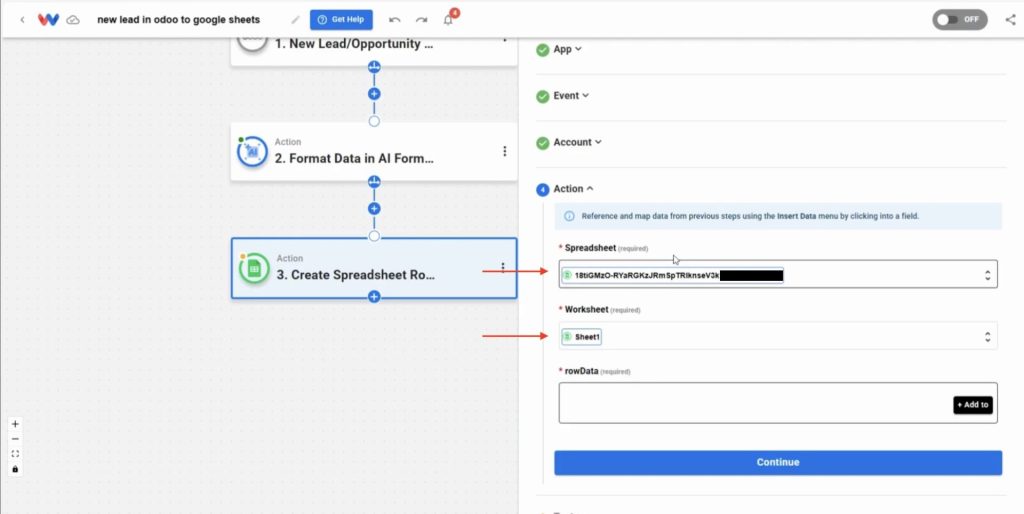1024x514 pixels.
Task: Zoom in on the canvas
Action: 16,424
